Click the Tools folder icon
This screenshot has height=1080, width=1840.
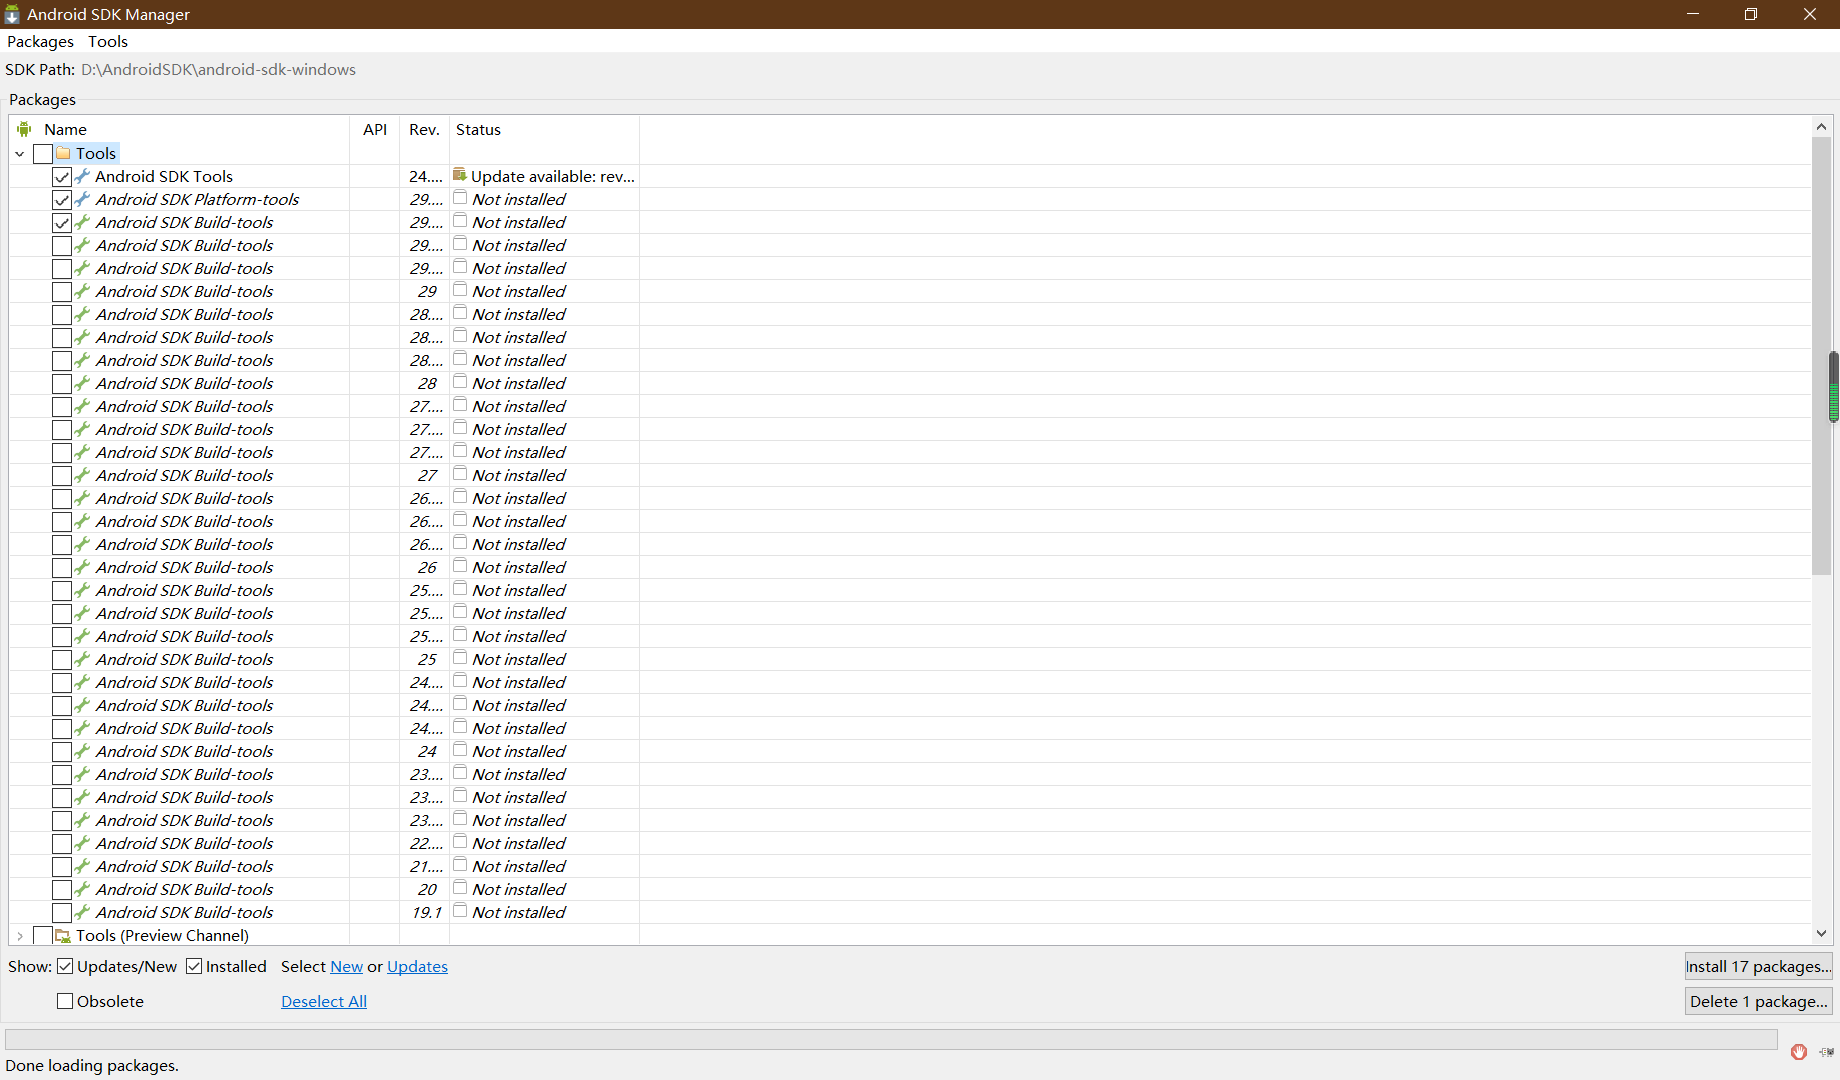(64, 153)
